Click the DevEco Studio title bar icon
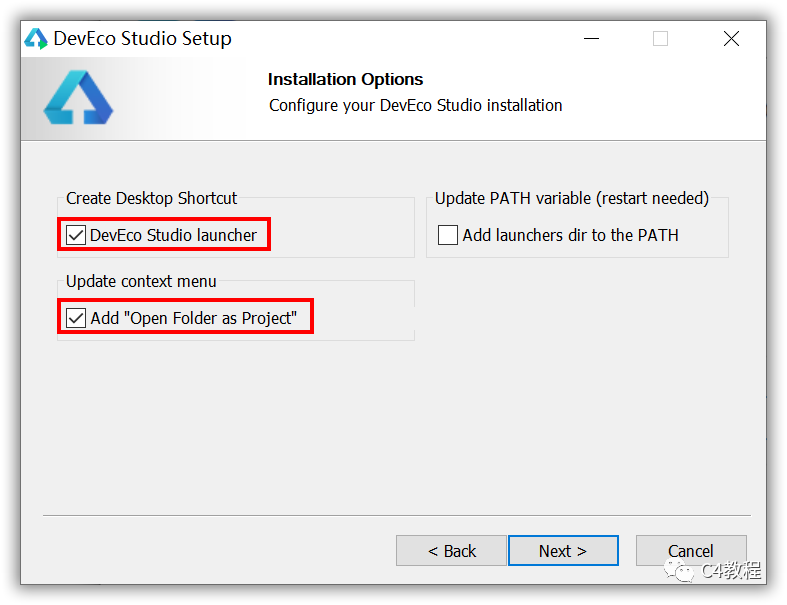This screenshot has width=787, height=605. (36, 39)
